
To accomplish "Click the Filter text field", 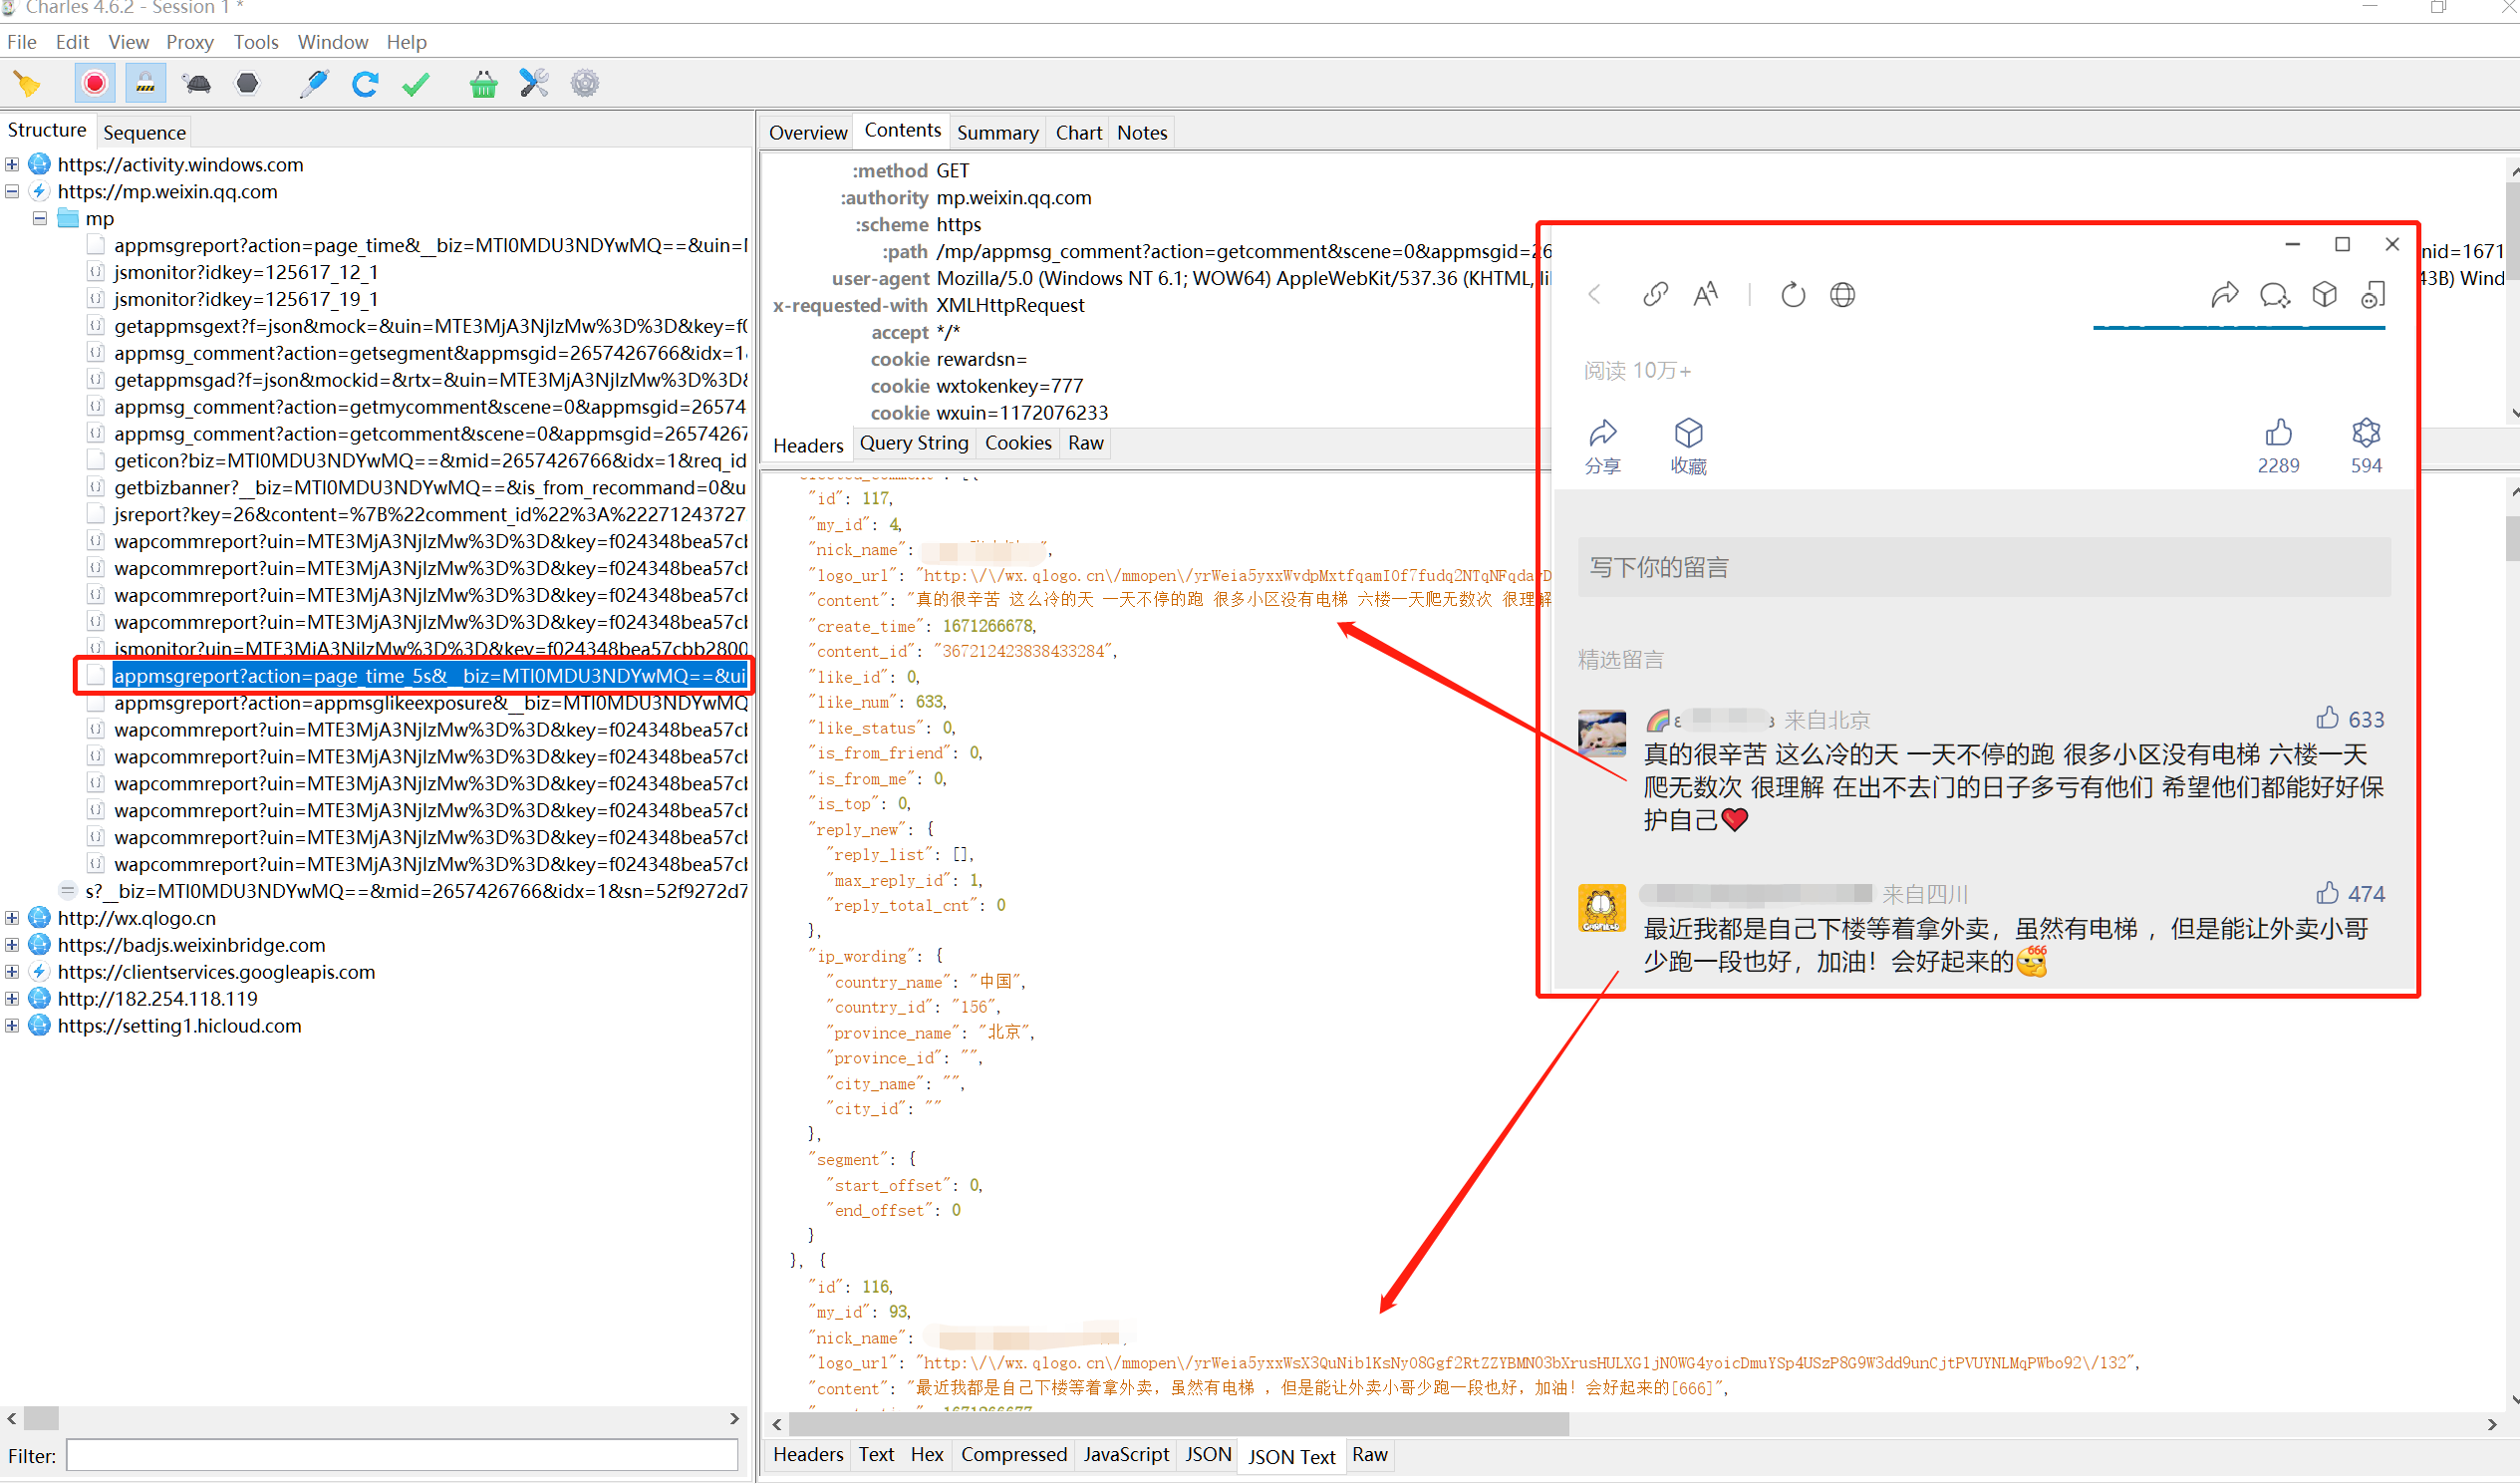I will pos(402,1455).
